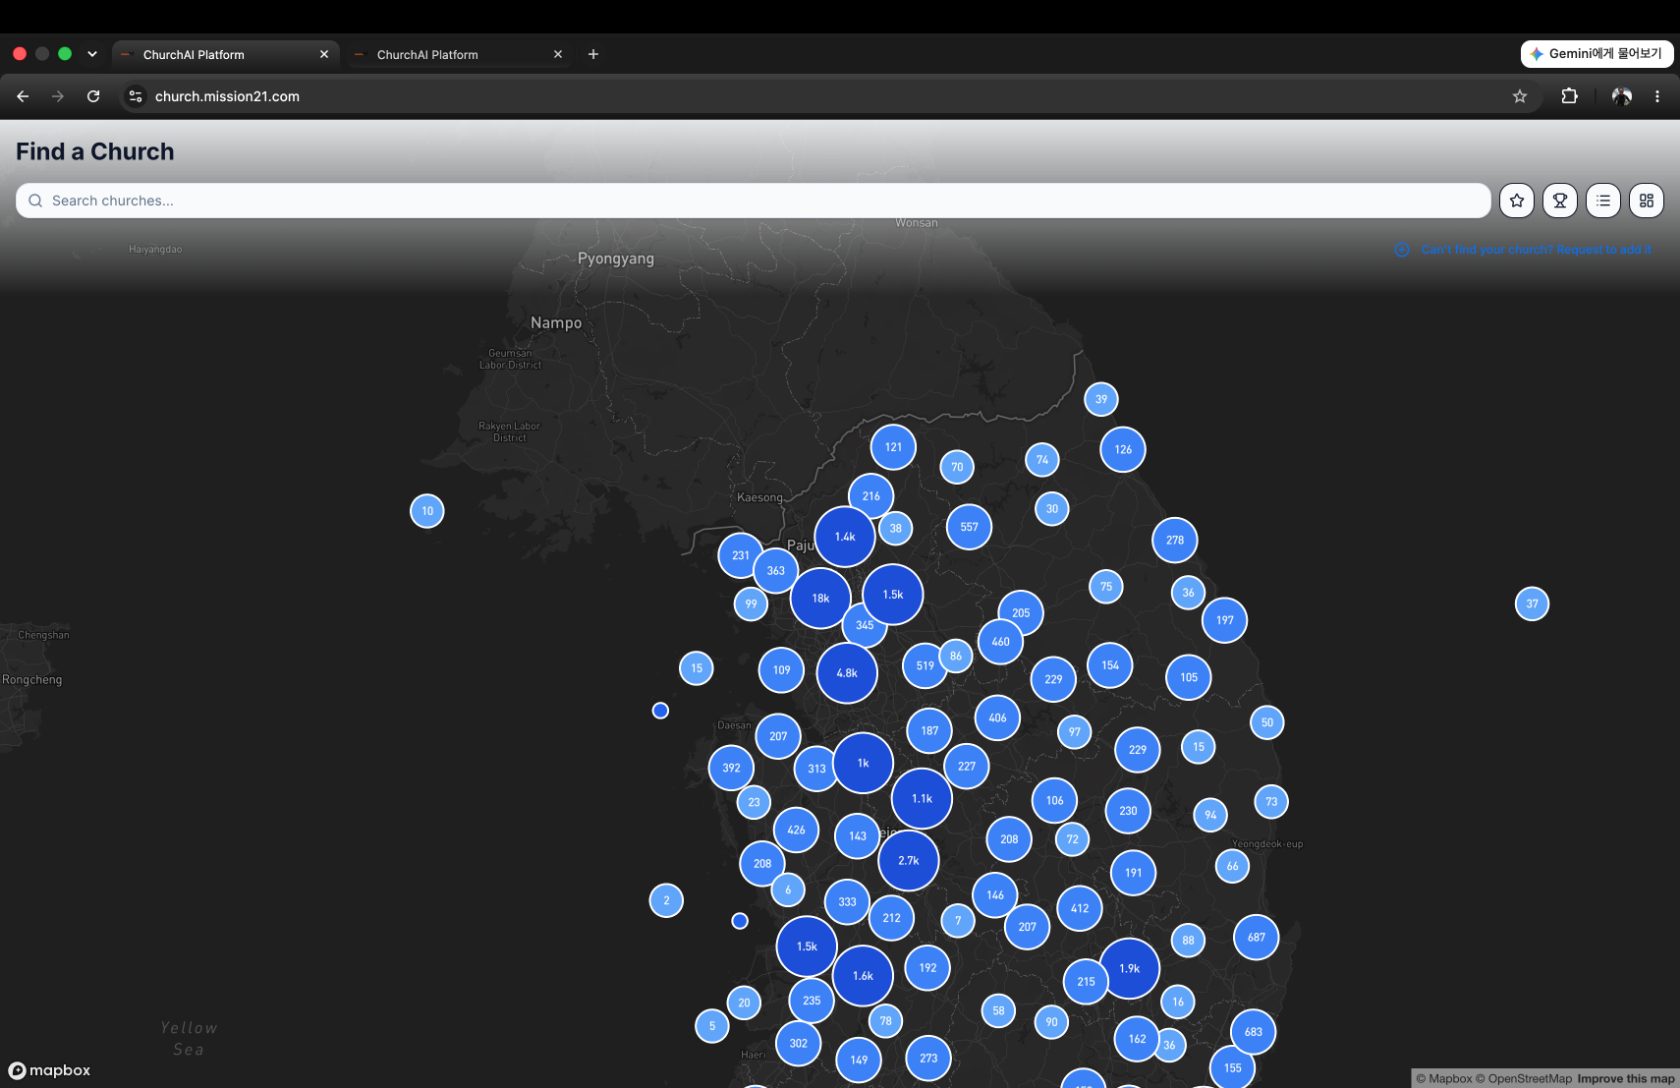The image size is (1680, 1088).
Task: Select the 121 cluster marker
Action: pos(893,447)
